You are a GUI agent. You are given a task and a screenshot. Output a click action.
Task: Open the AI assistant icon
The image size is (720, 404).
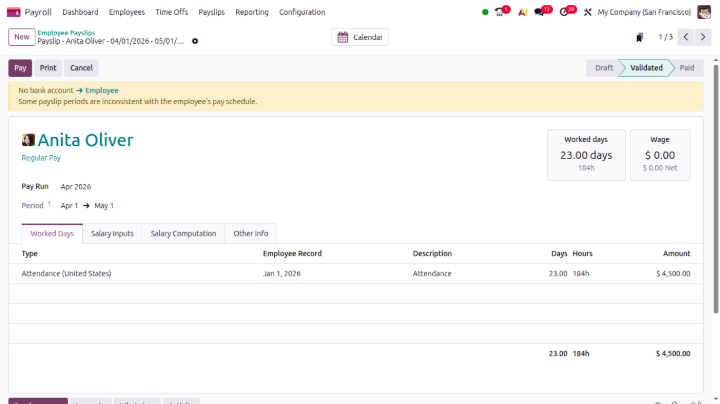coord(523,12)
